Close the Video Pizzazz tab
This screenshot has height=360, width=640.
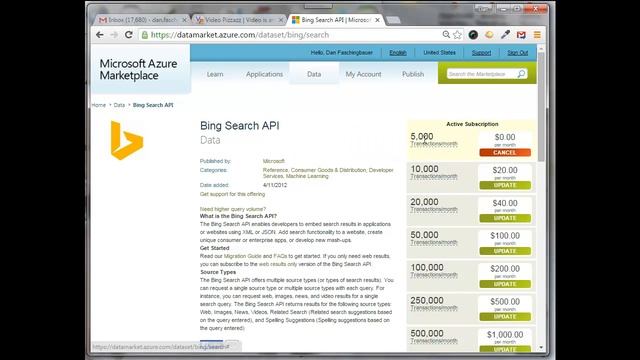pos(280,20)
